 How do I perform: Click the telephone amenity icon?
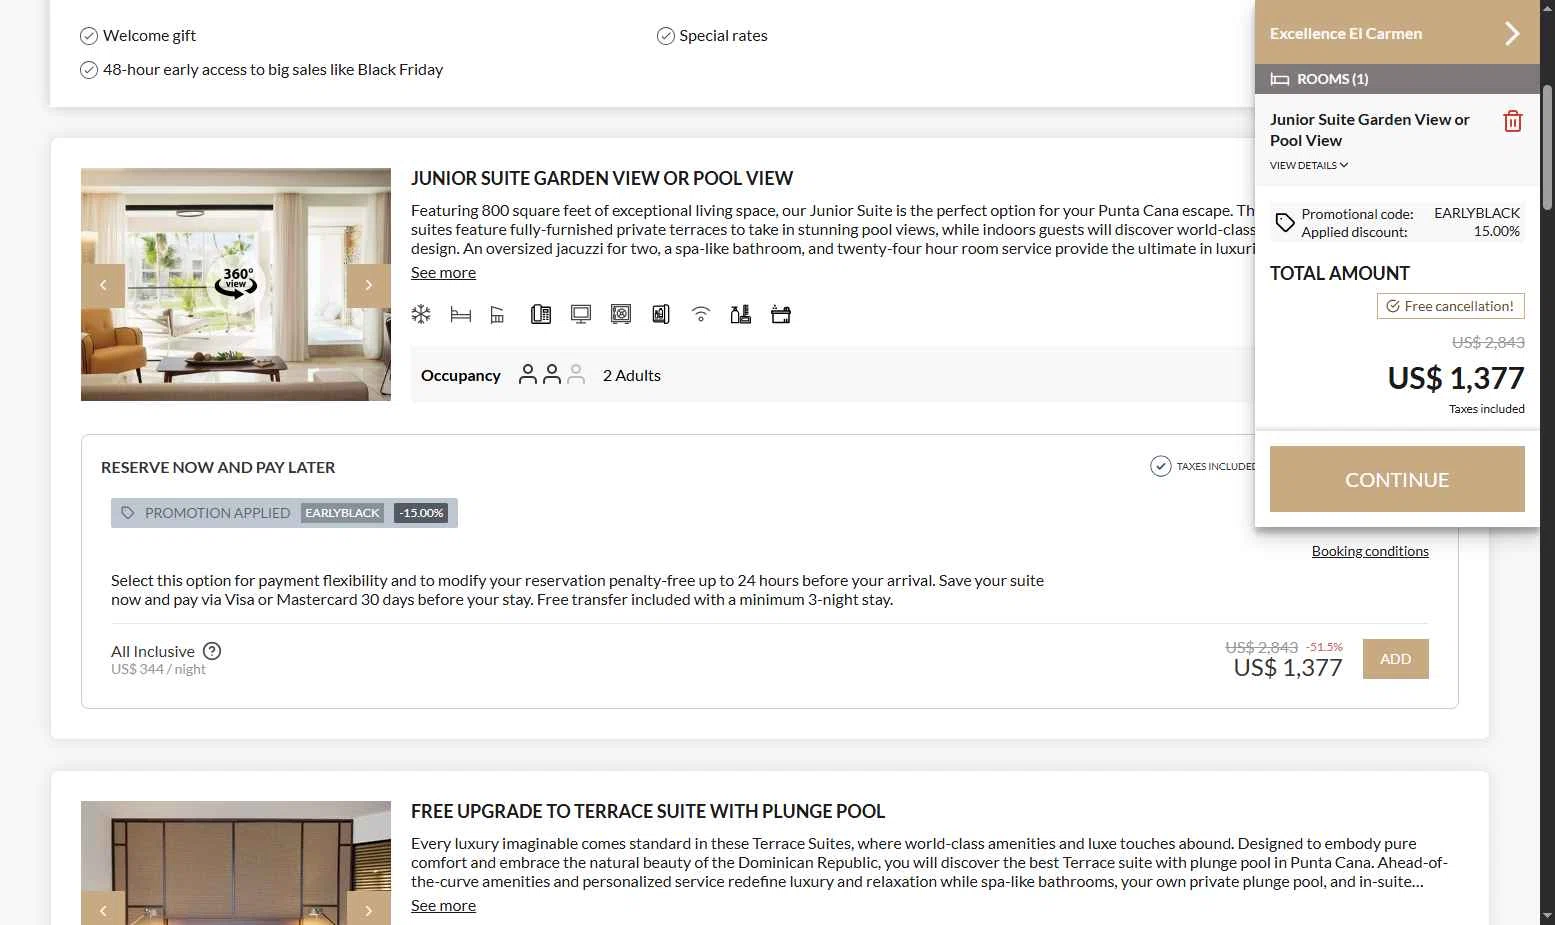pyautogui.click(x=541, y=315)
